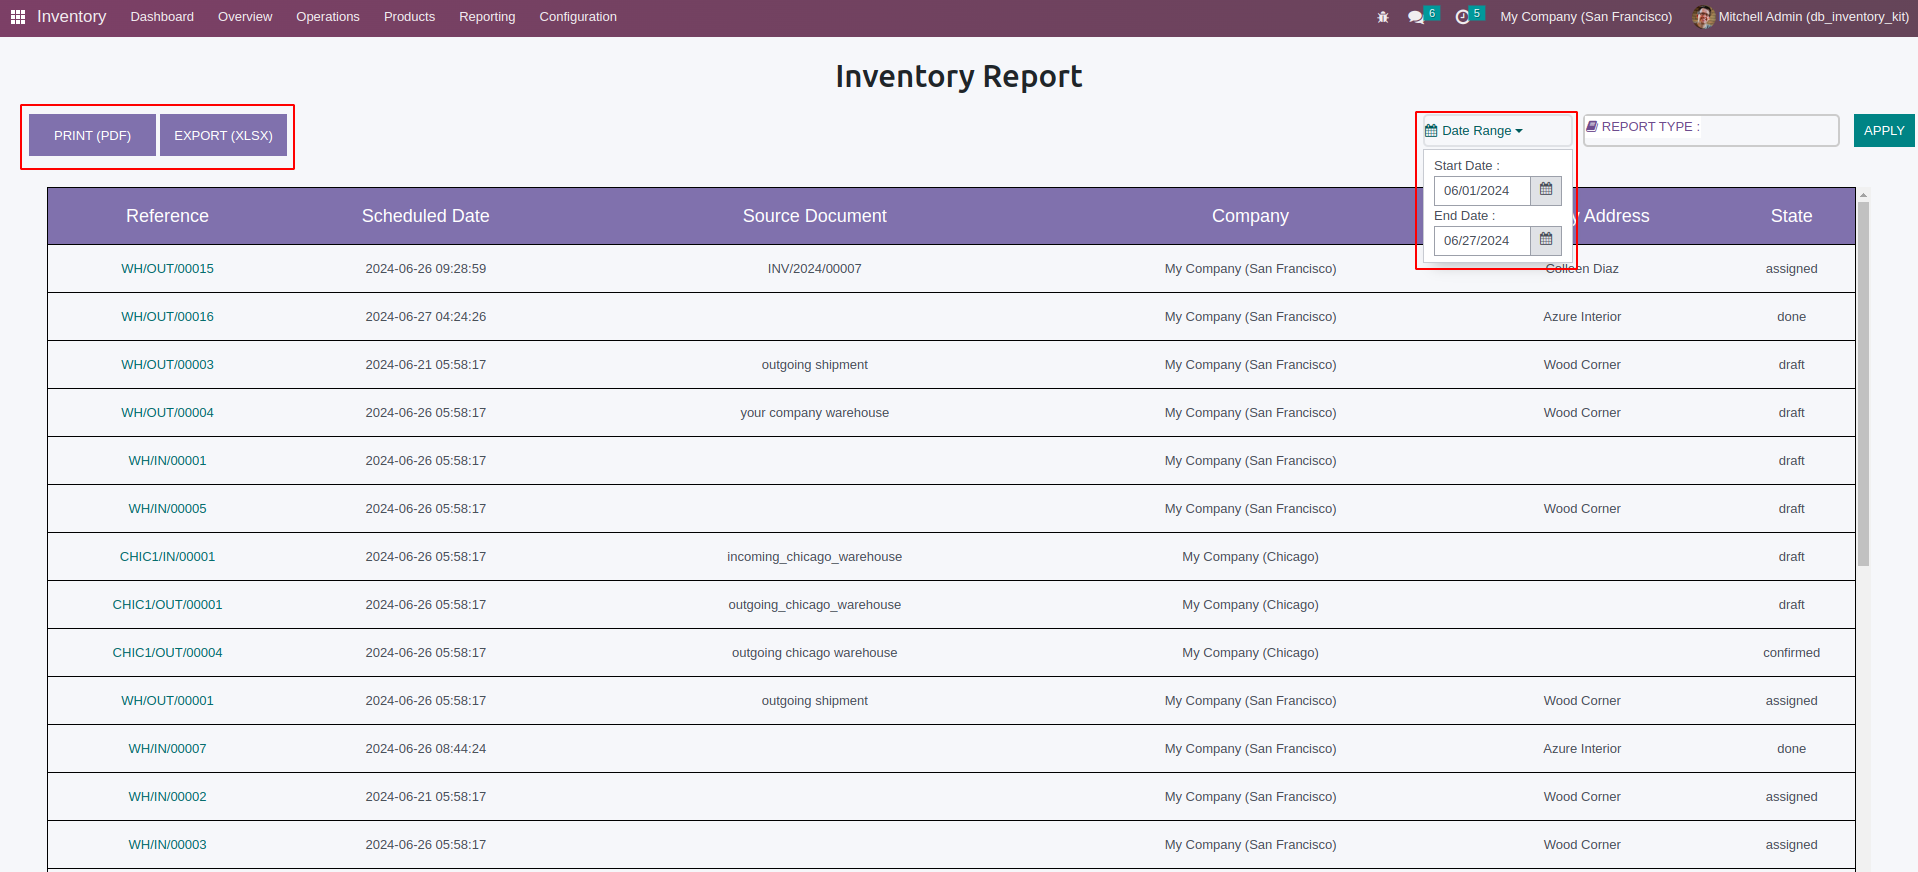1918x872 pixels.
Task: Click Mitchell Admin user avatar
Action: [1703, 17]
